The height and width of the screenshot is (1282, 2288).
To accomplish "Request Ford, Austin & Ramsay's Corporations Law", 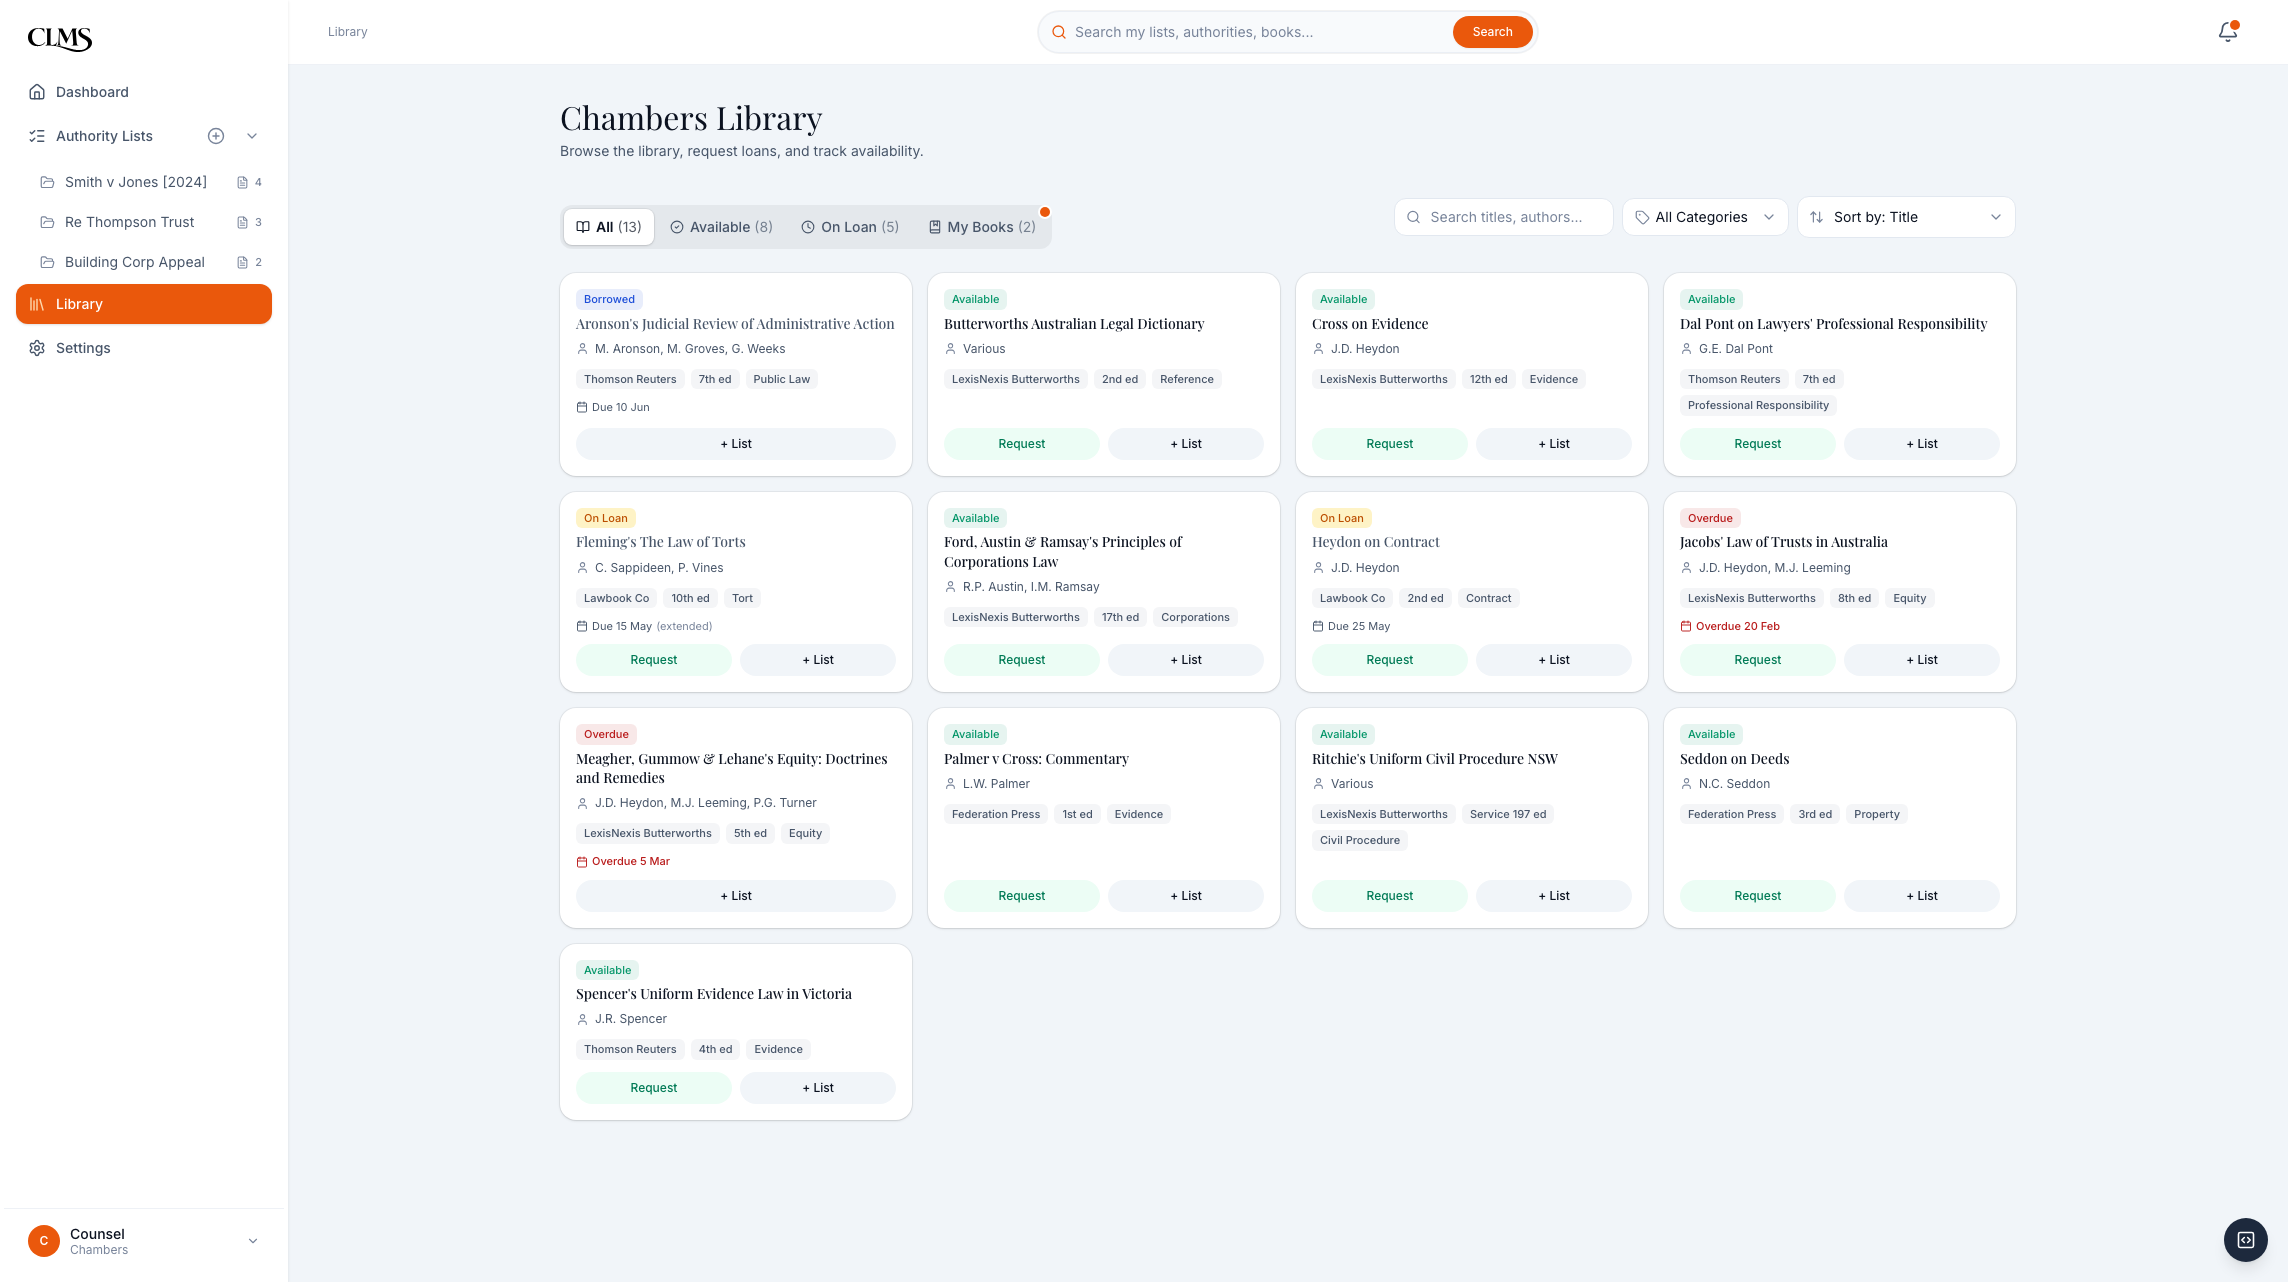I will click(1022, 660).
